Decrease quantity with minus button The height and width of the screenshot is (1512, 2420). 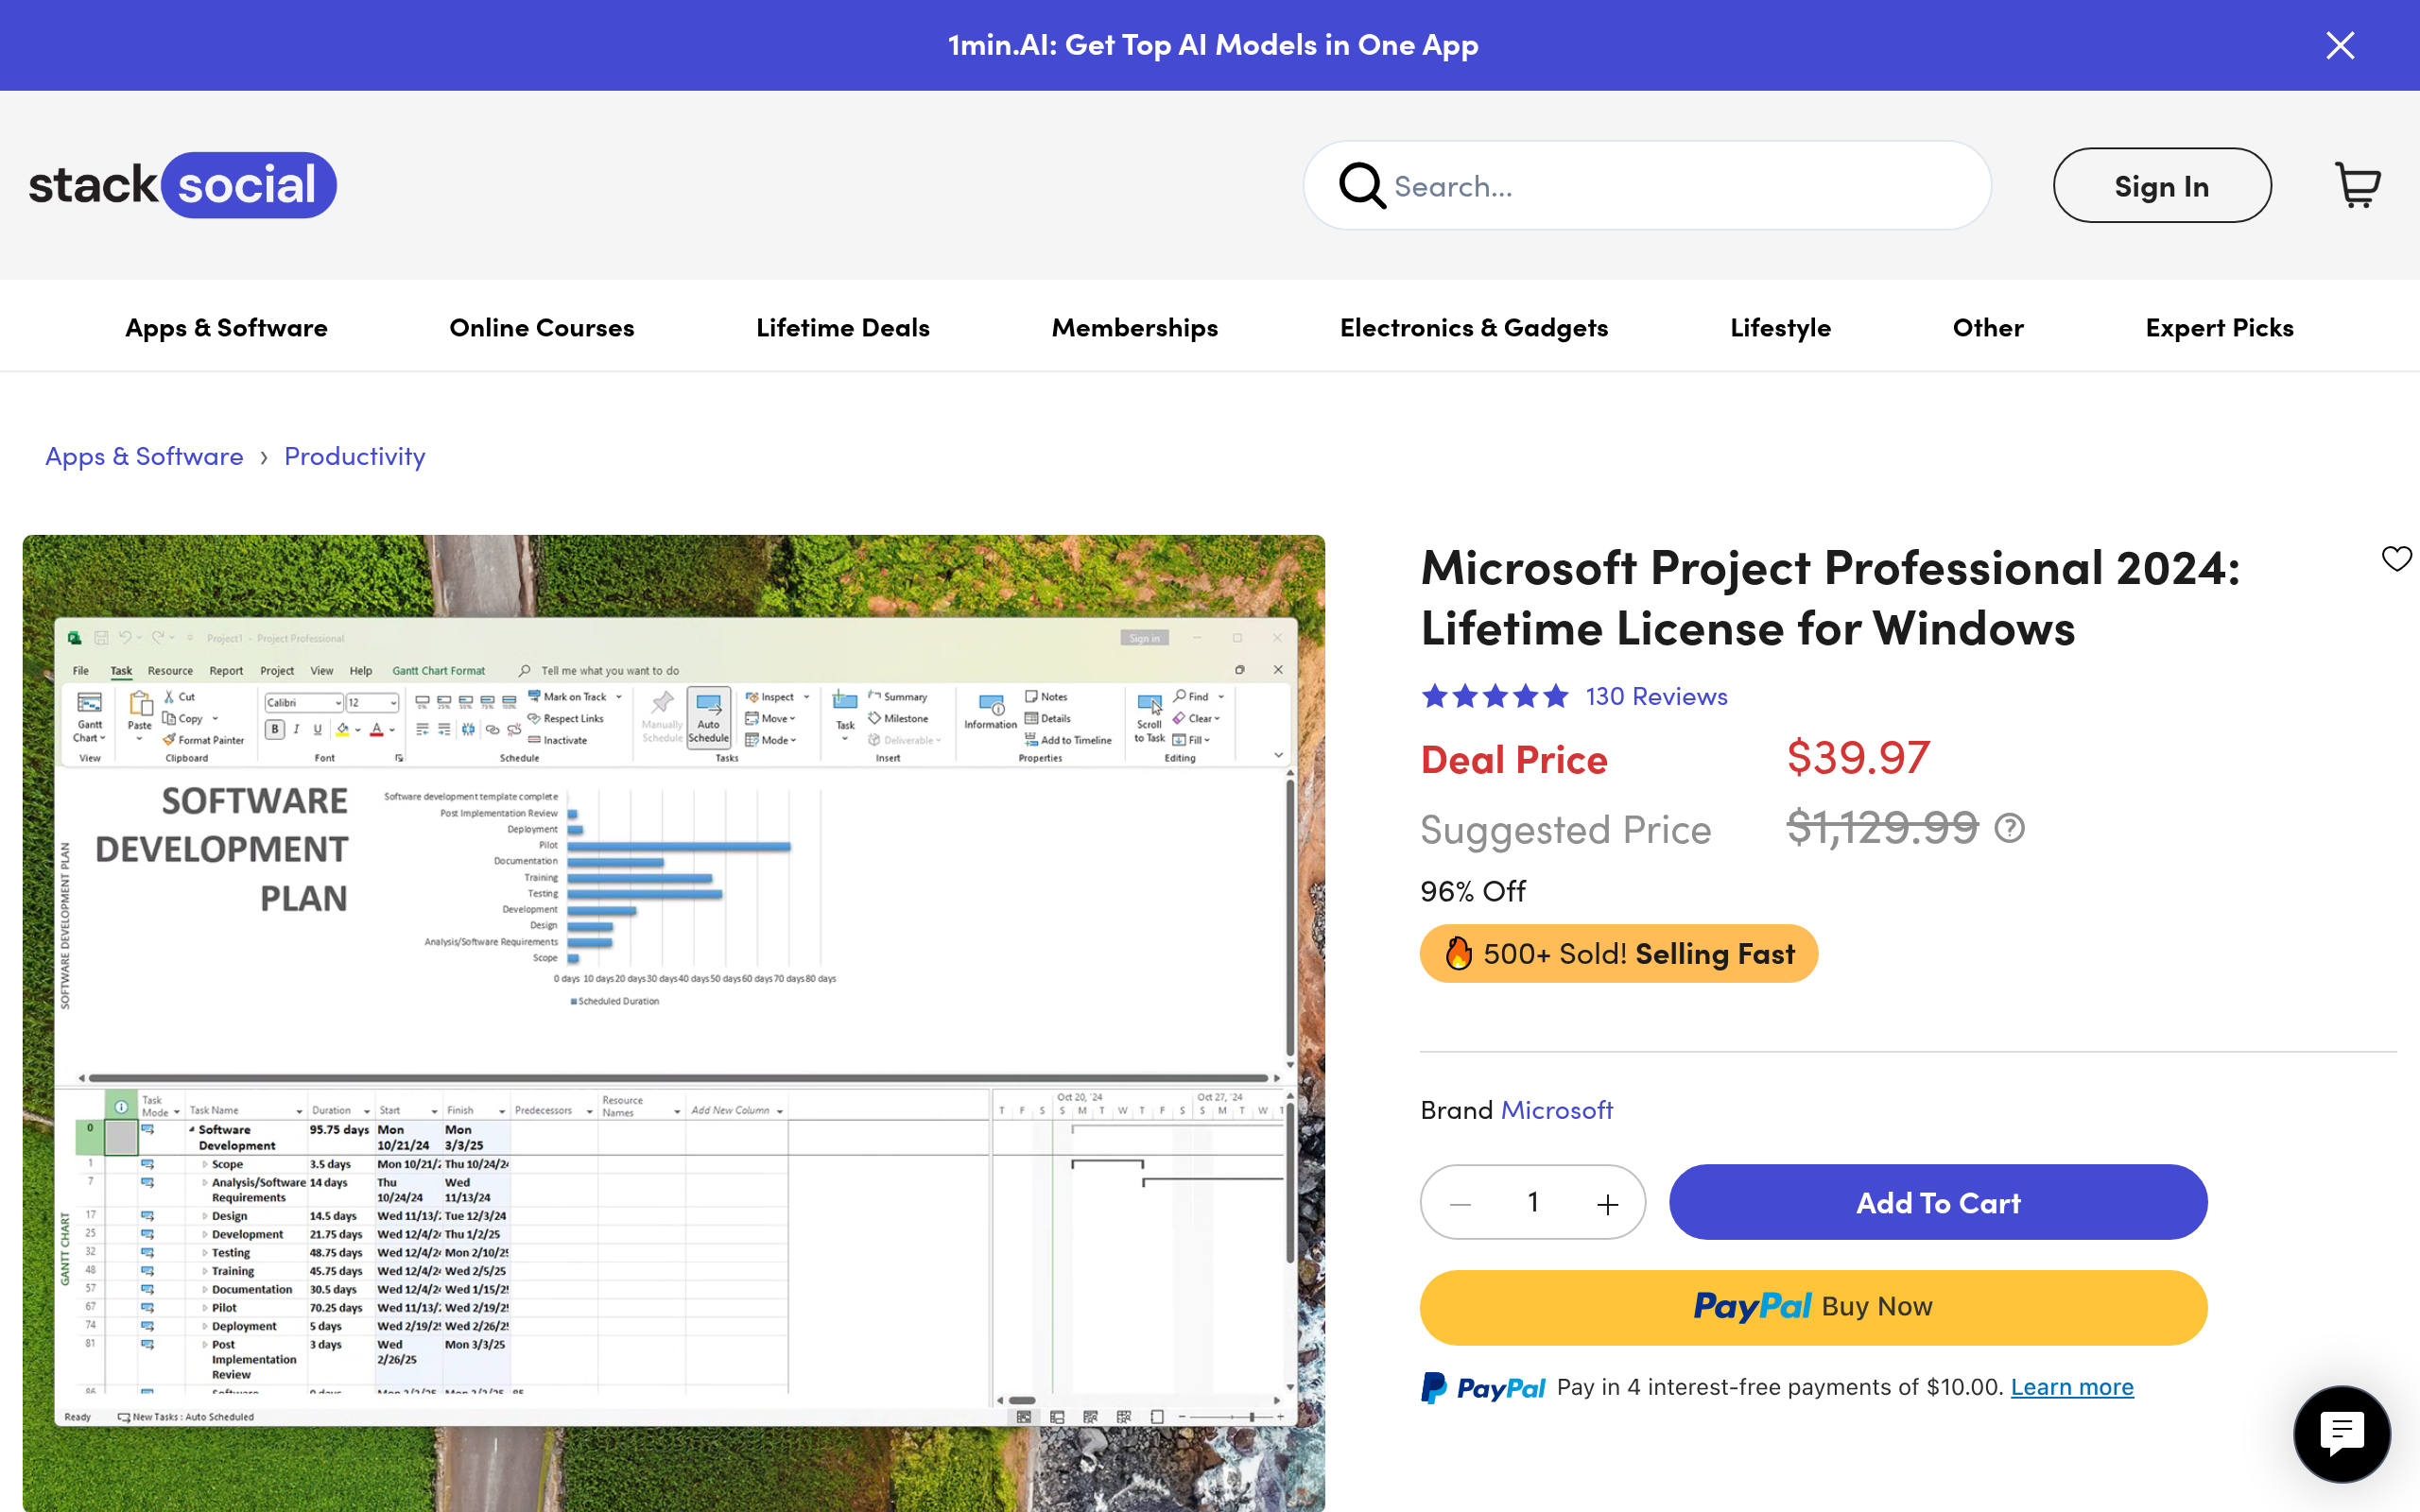click(1460, 1204)
